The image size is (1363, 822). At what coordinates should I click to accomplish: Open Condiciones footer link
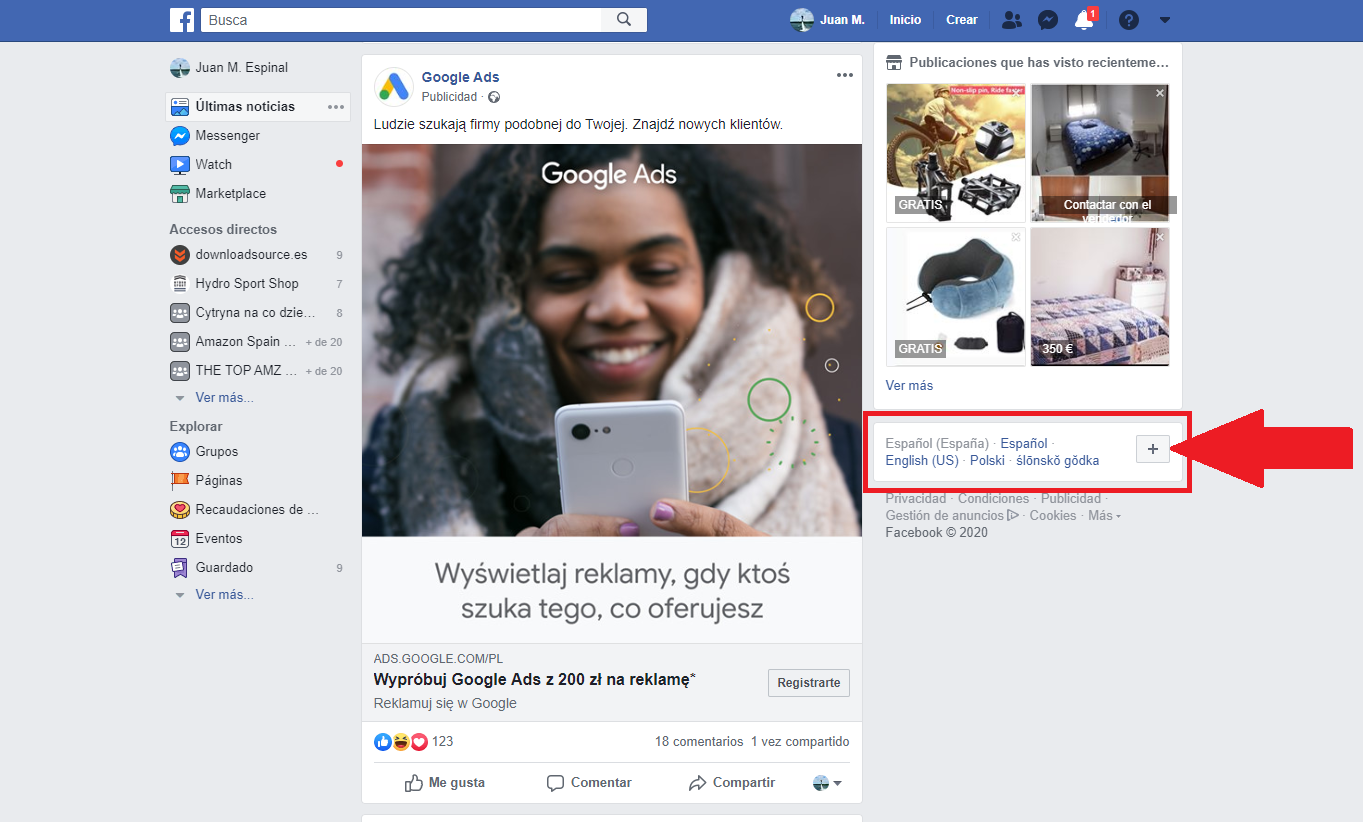click(x=993, y=499)
